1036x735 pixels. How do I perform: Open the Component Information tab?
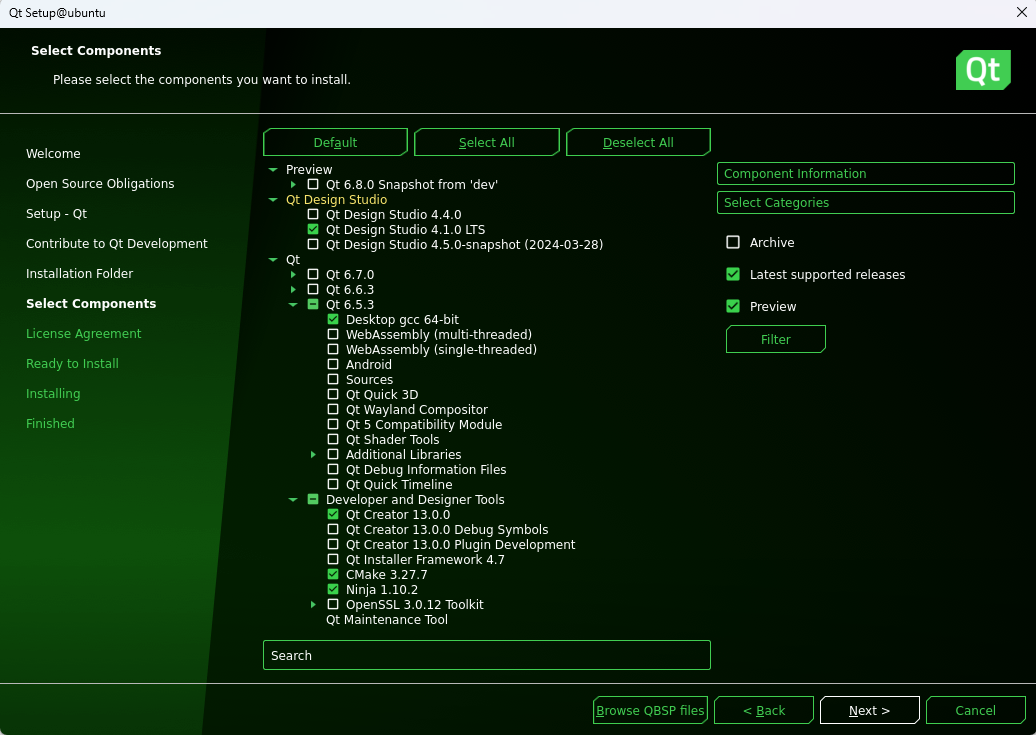(865, 174)
